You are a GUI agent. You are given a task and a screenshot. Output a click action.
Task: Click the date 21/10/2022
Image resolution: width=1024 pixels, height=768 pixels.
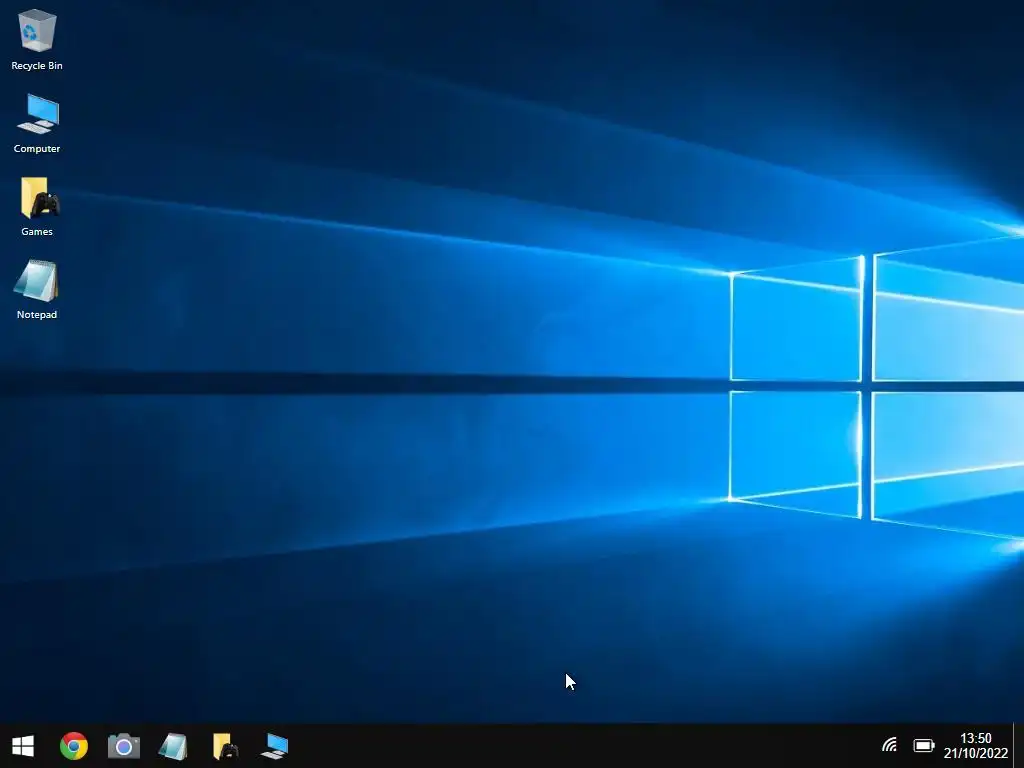[976, 753]
